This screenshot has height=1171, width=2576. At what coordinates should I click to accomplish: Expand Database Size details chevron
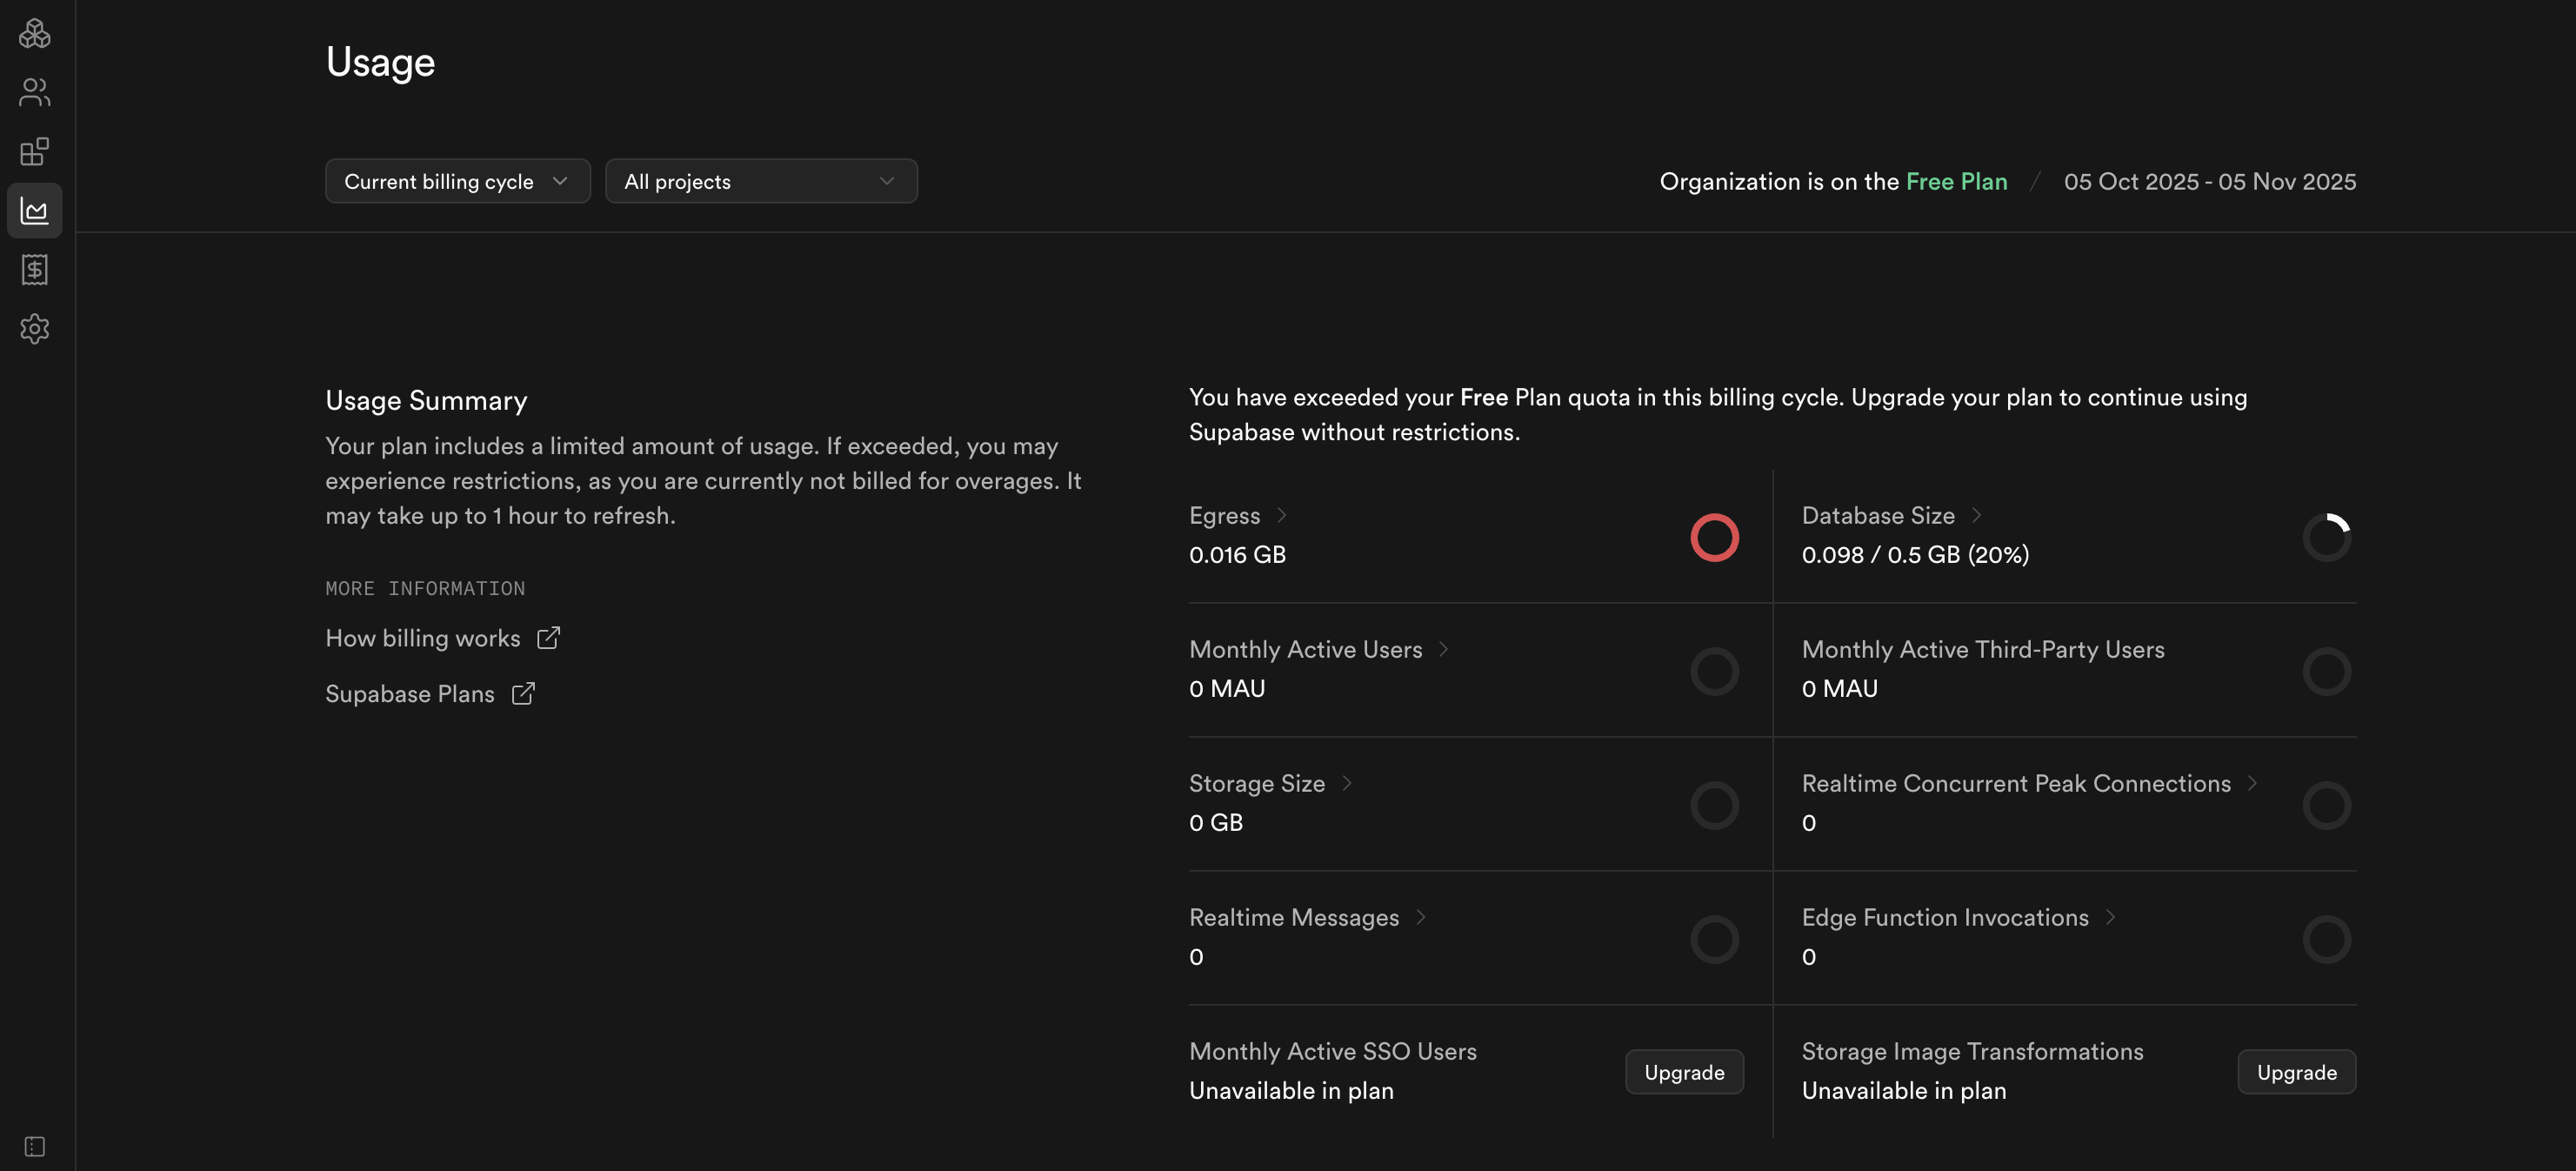click(x=1975, y=515)
